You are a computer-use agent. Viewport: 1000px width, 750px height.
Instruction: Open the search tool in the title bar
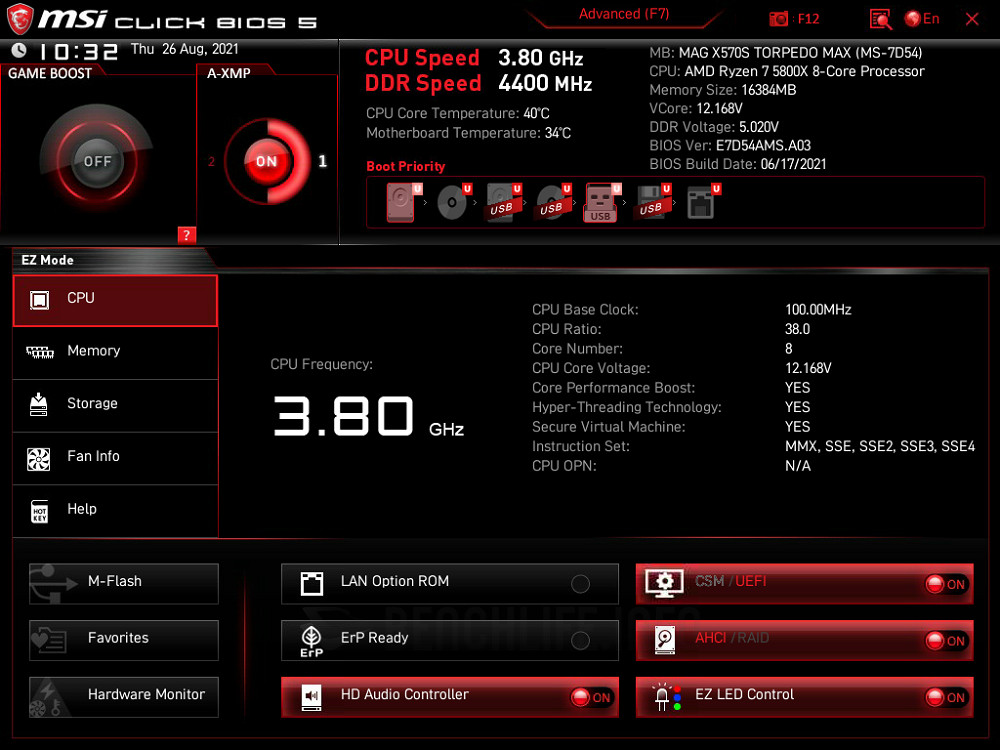pos(880,18)
